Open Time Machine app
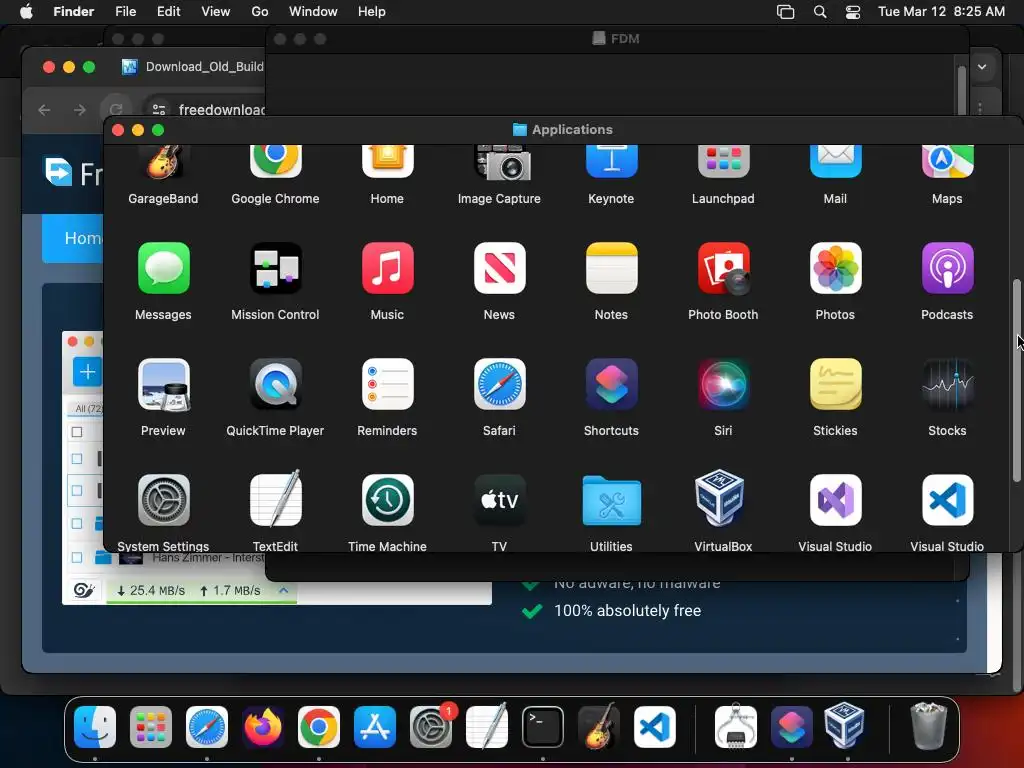 pyautogui.click(x=387, y=500)
